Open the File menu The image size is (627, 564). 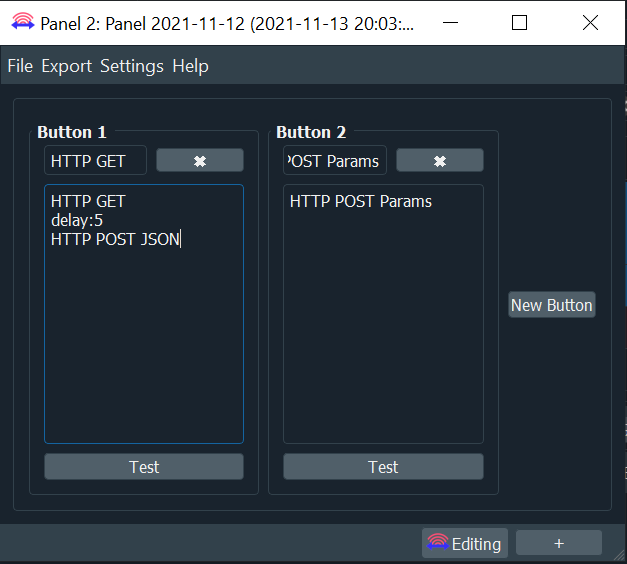coord(20,66)
